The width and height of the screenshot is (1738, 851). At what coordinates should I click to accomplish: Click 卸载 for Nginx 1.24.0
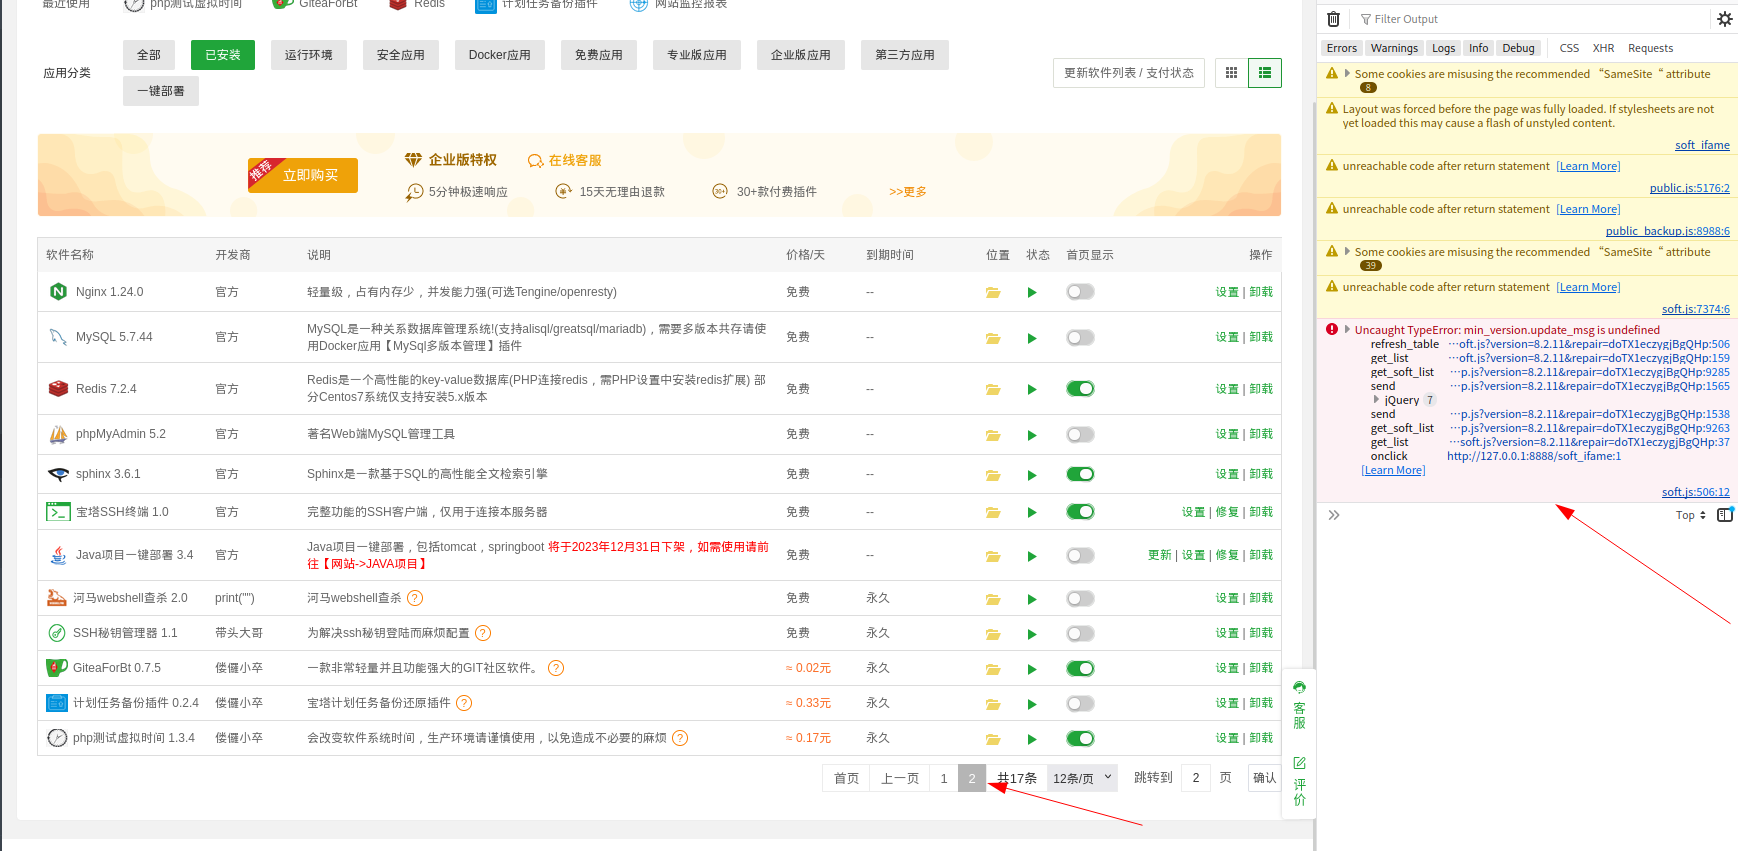click(x=1261, y=292)
